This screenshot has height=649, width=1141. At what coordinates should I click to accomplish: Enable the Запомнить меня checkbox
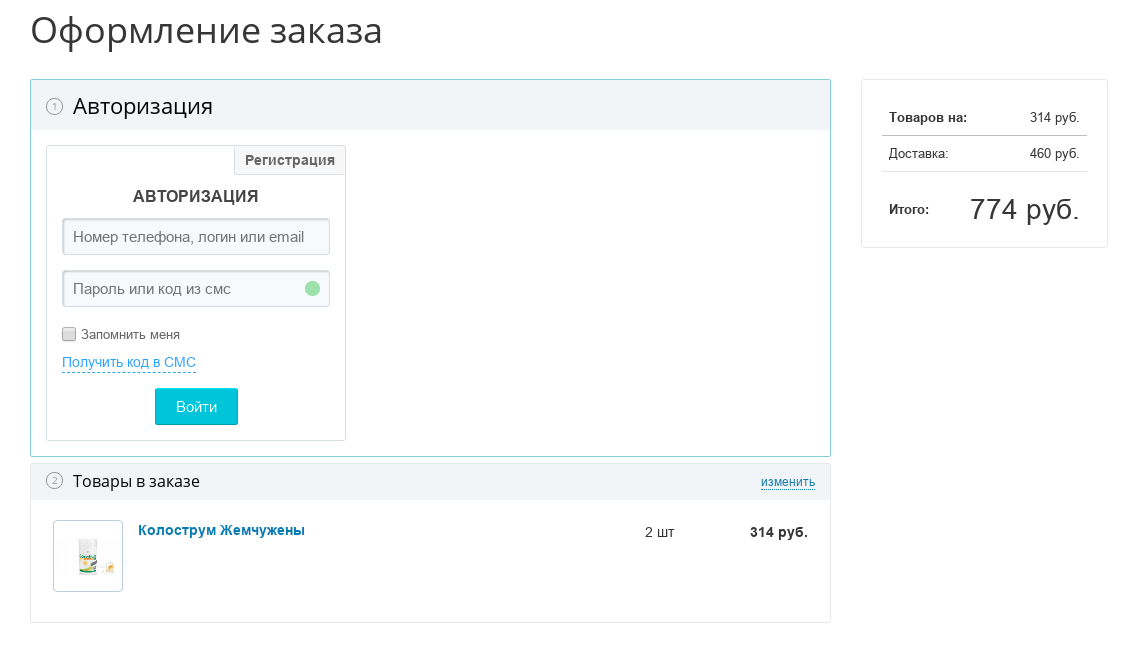[69, 333]
